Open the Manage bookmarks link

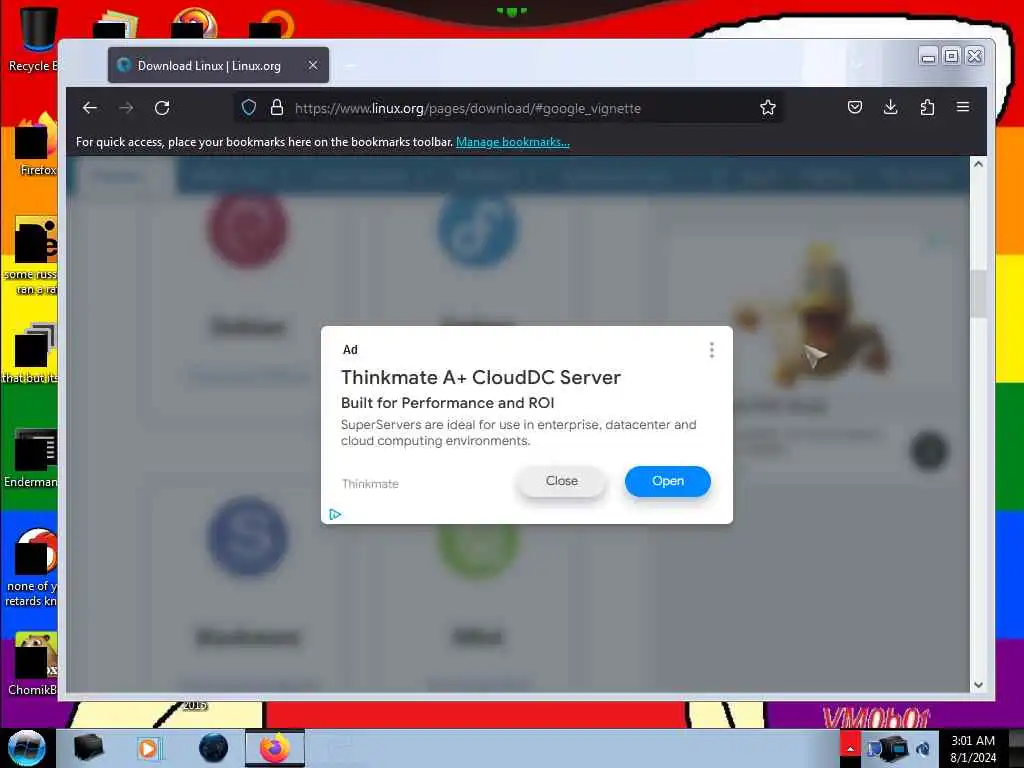[x=513, y=142]
